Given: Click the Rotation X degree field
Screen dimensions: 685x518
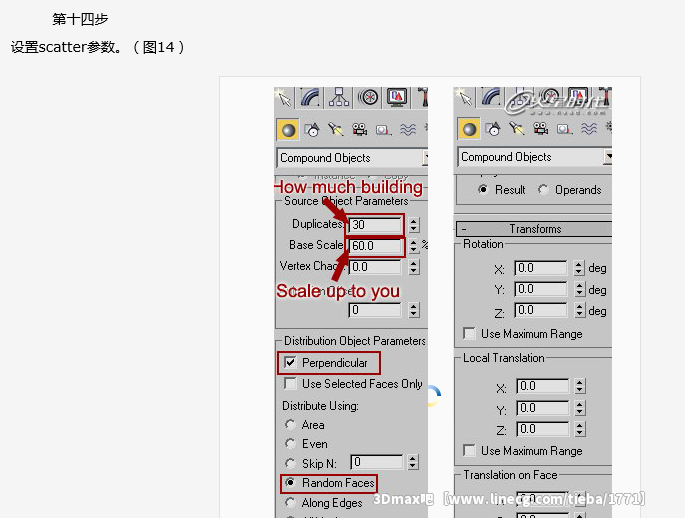Looking at the screenshot, I should click(541, 268).
